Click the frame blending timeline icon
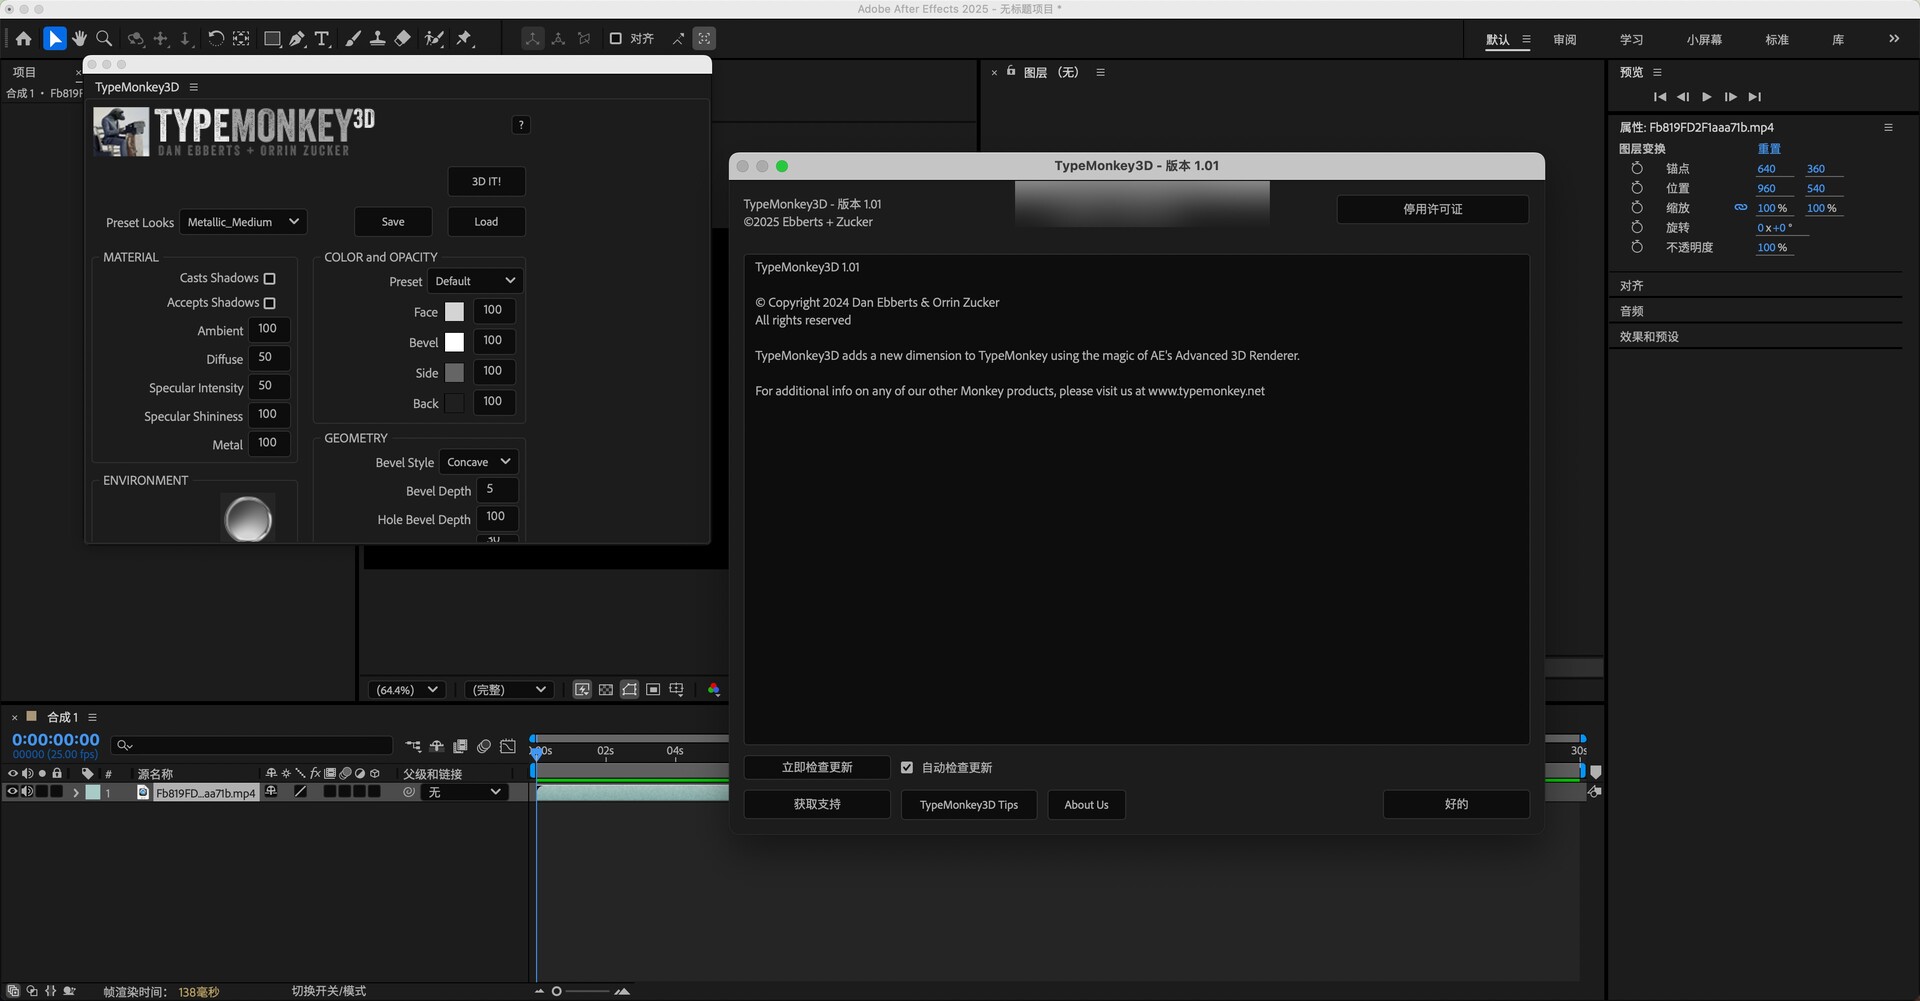This screenshot has height=1001, width=1920. click(460, 746)
